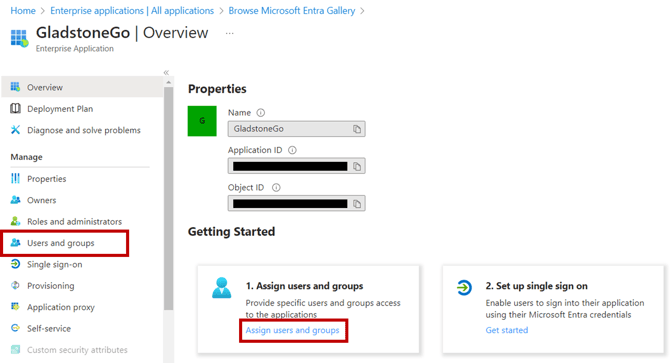Show info tooltip for Name
Screen dimensions: 670x363
click(261, 113)
